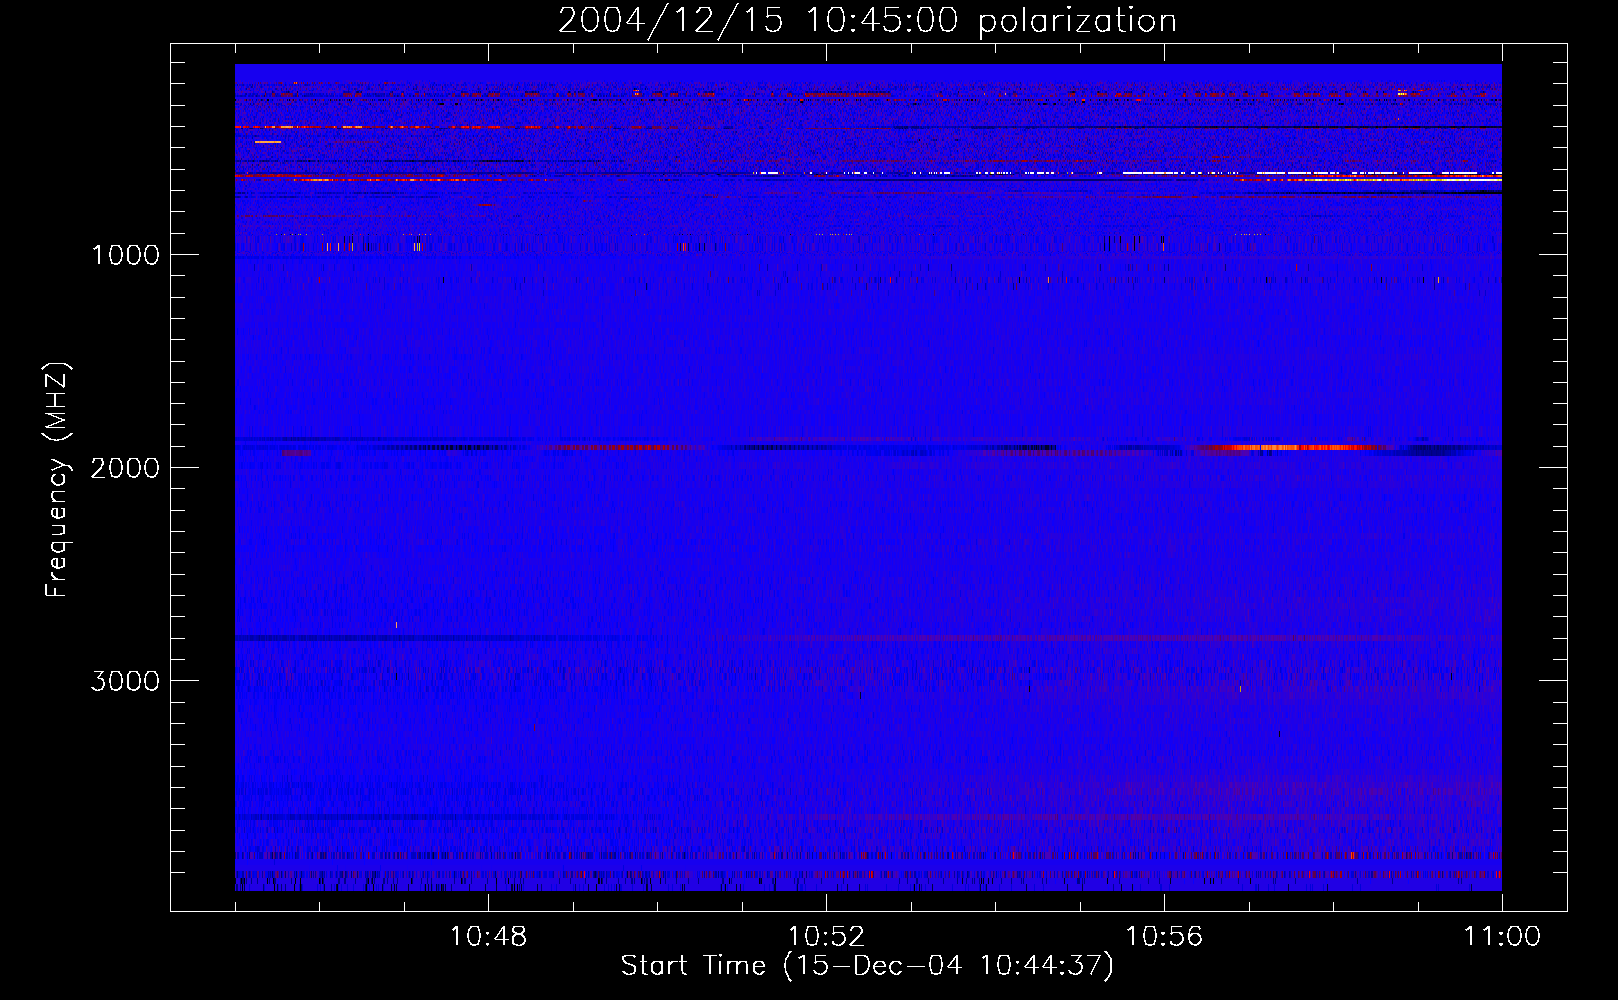Click the '2000' frequency tick label
The image size is (1618, 1000).
click(125, 468)
